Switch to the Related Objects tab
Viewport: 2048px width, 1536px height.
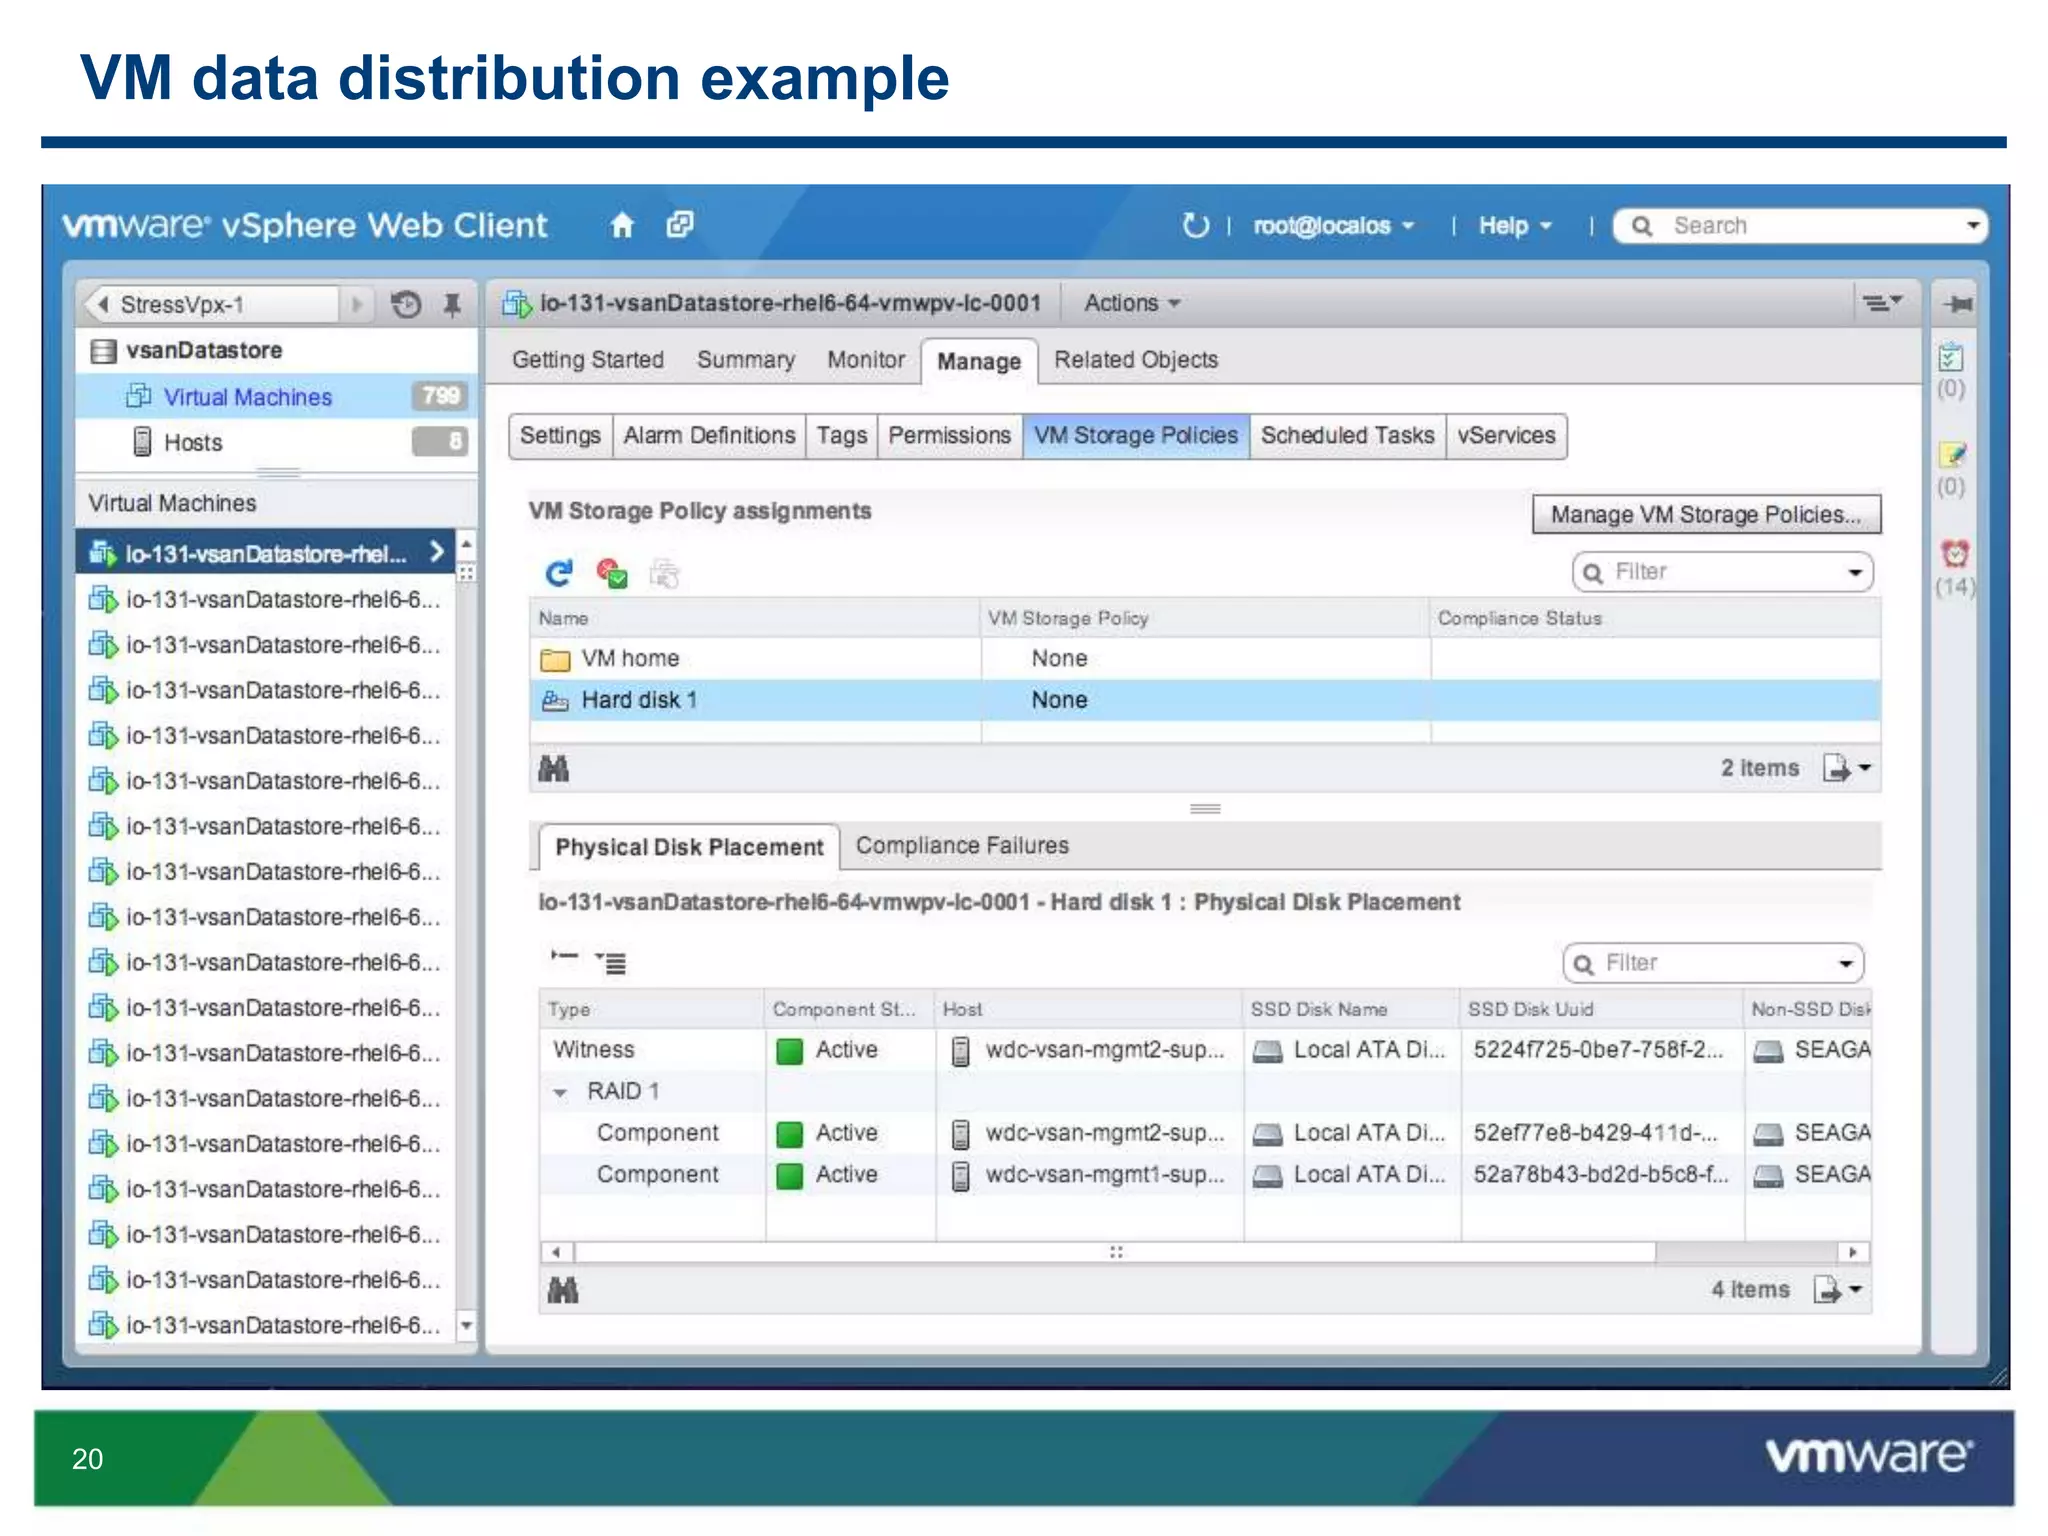pos(1136,360)
